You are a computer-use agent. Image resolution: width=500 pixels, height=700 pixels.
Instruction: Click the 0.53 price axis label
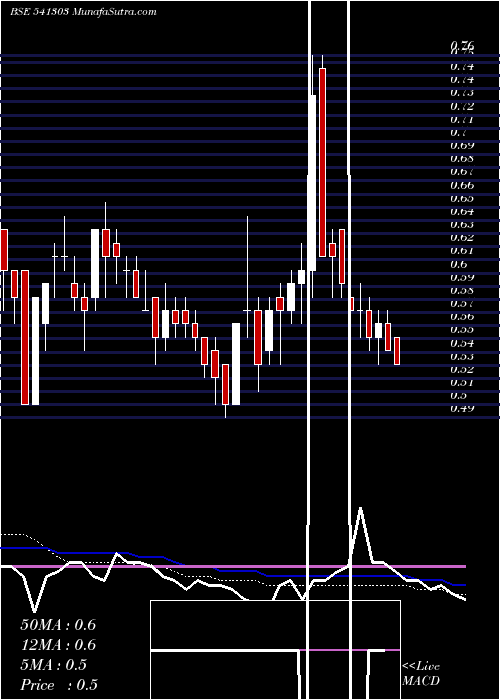tap(462, 356)
